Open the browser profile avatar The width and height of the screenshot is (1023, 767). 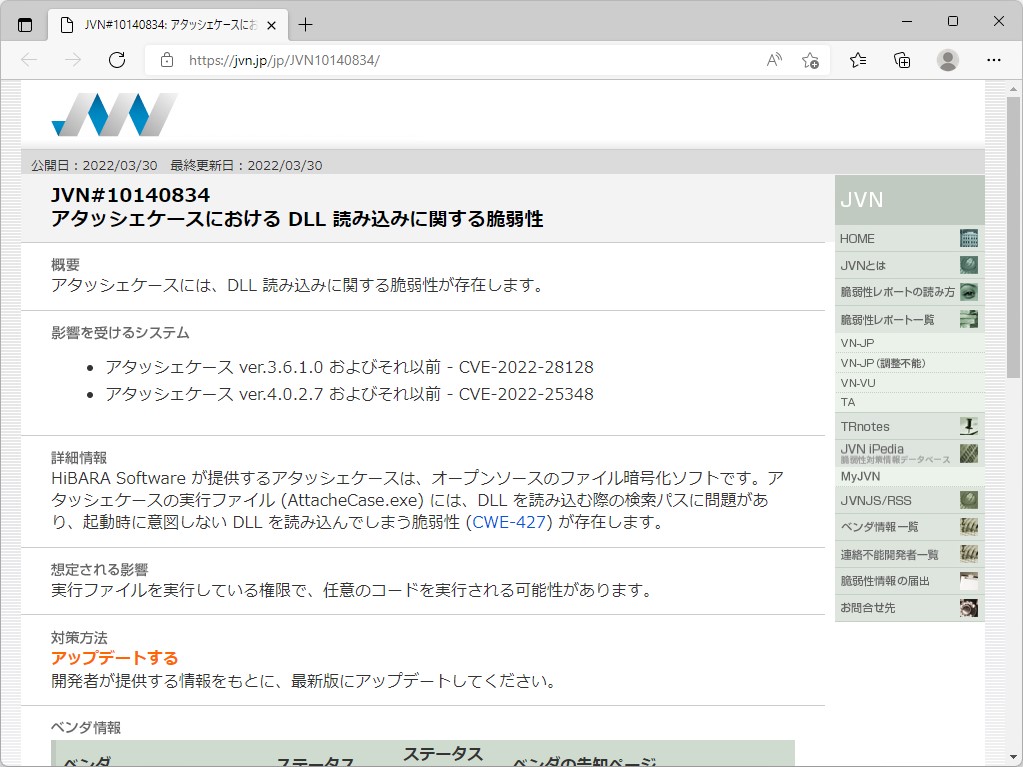coord(946,60)
